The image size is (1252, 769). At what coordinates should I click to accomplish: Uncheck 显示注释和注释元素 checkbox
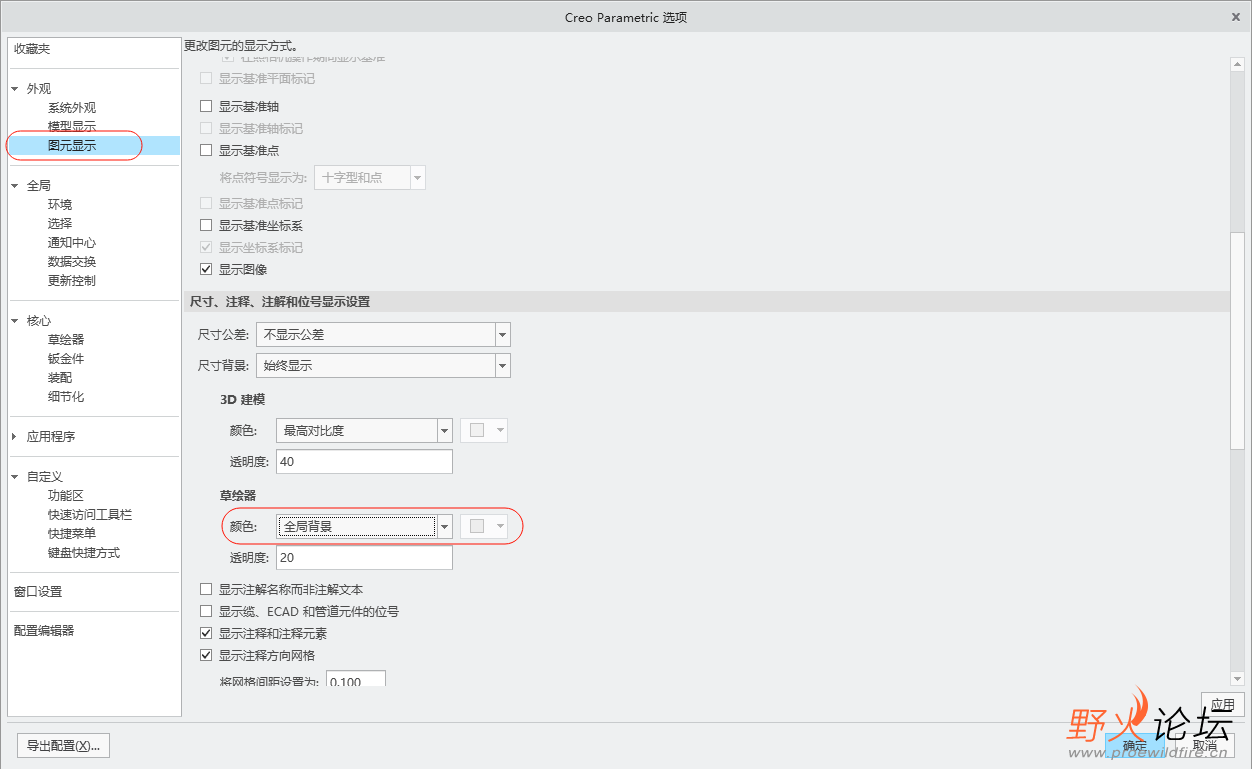tap(206, 633)
